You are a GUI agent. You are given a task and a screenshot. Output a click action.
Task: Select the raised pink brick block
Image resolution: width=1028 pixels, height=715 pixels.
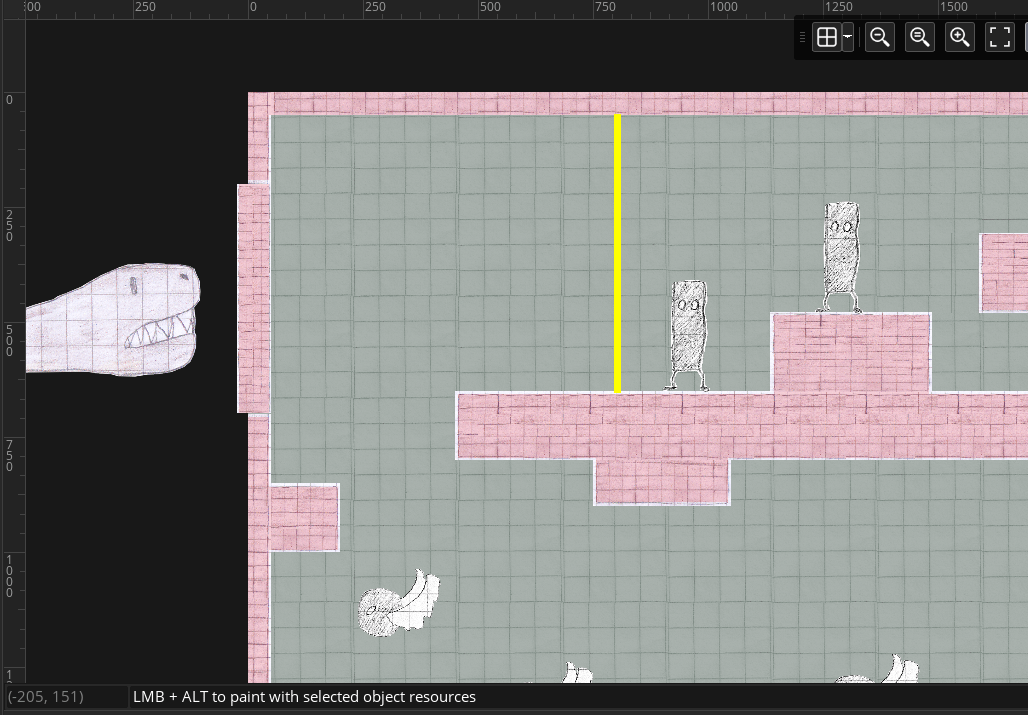point(852,353)
